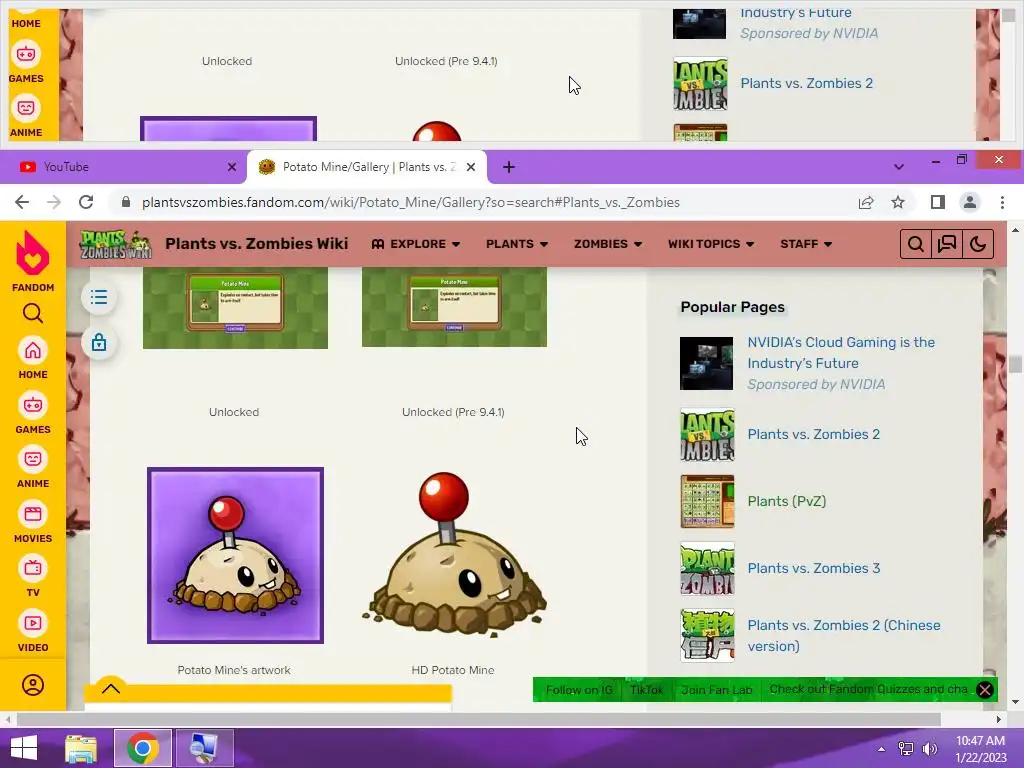
Task: Open the Chrome profile avatar
Action: [x=970, y=202]
